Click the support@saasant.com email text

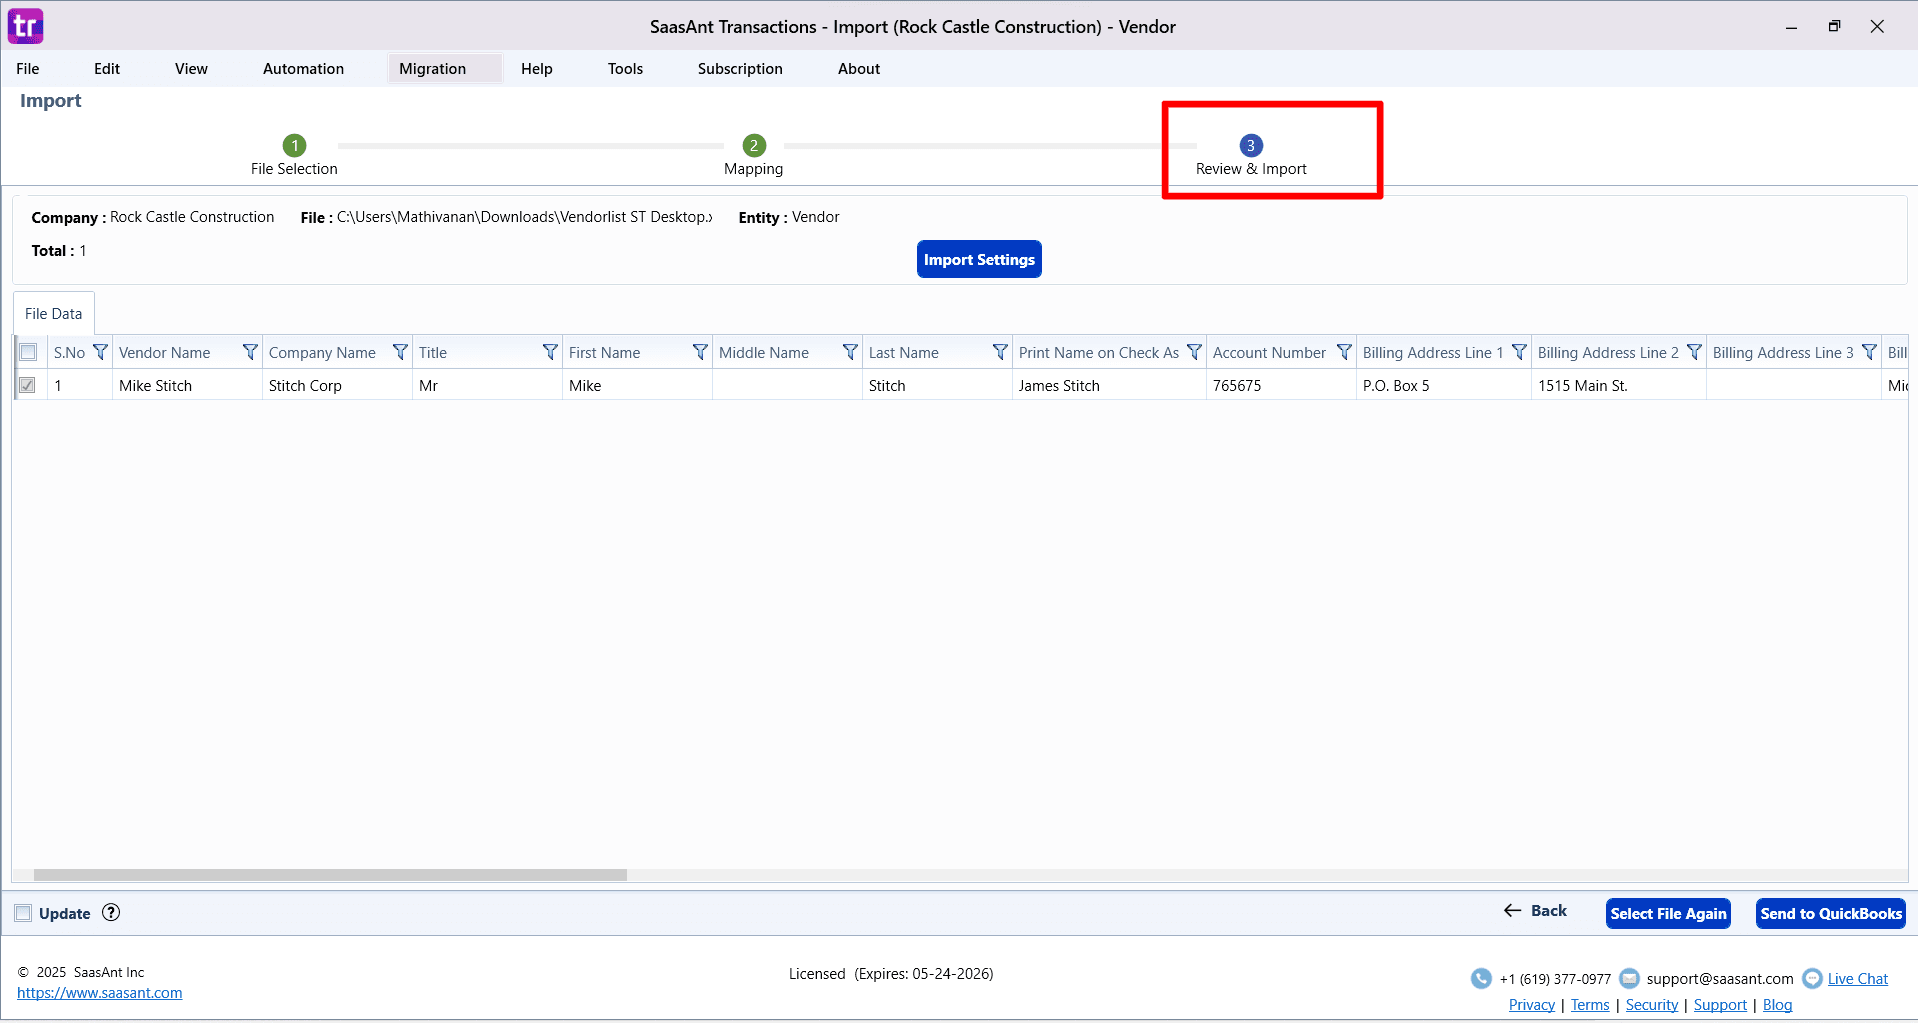(1720, 979)
